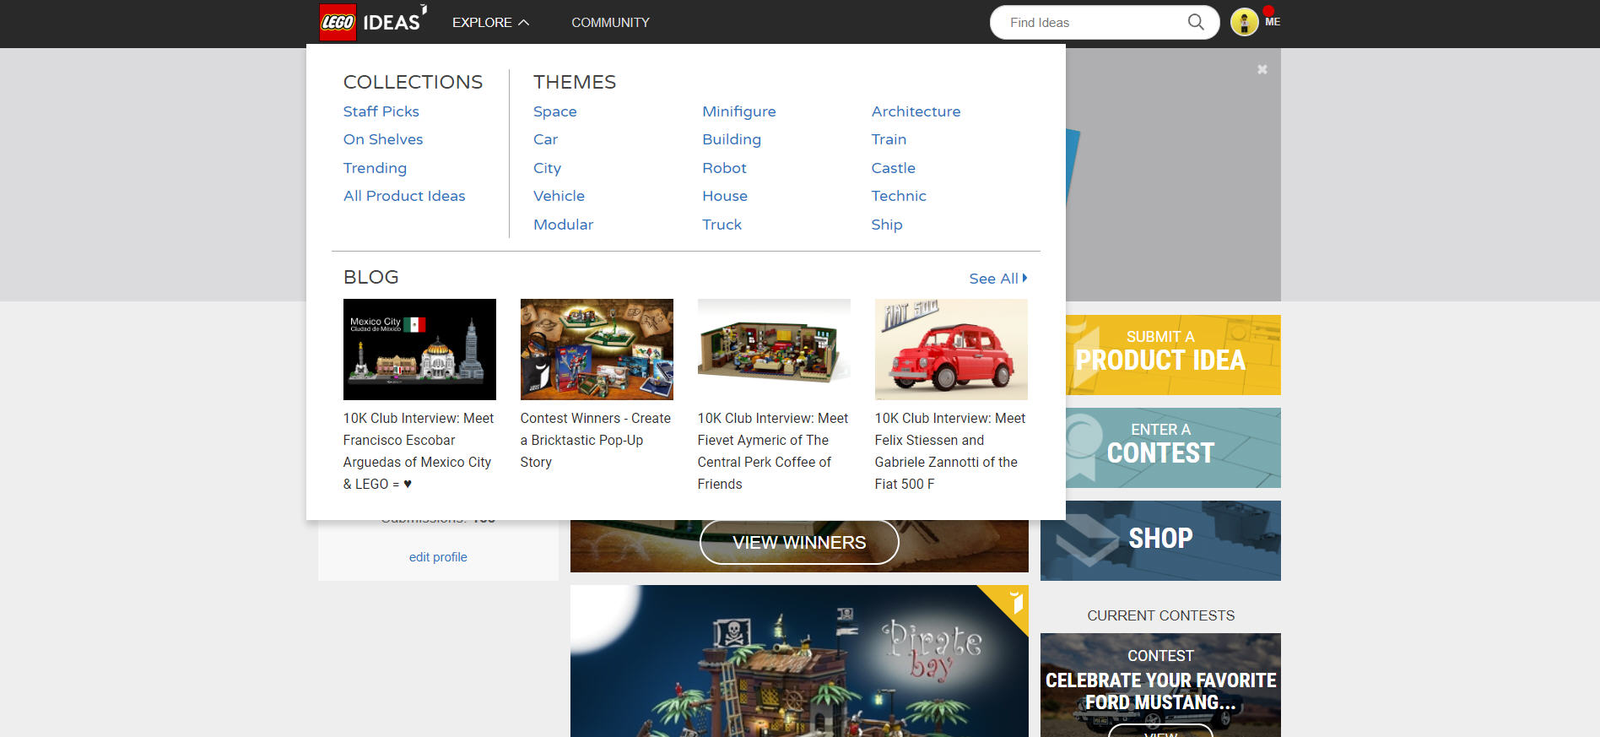Click the edit profile link

(437, 557)
